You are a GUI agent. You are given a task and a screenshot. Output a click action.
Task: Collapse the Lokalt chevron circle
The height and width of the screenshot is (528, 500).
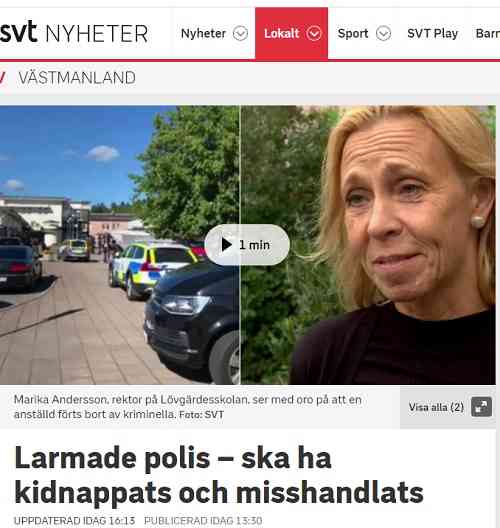(314, 33)
